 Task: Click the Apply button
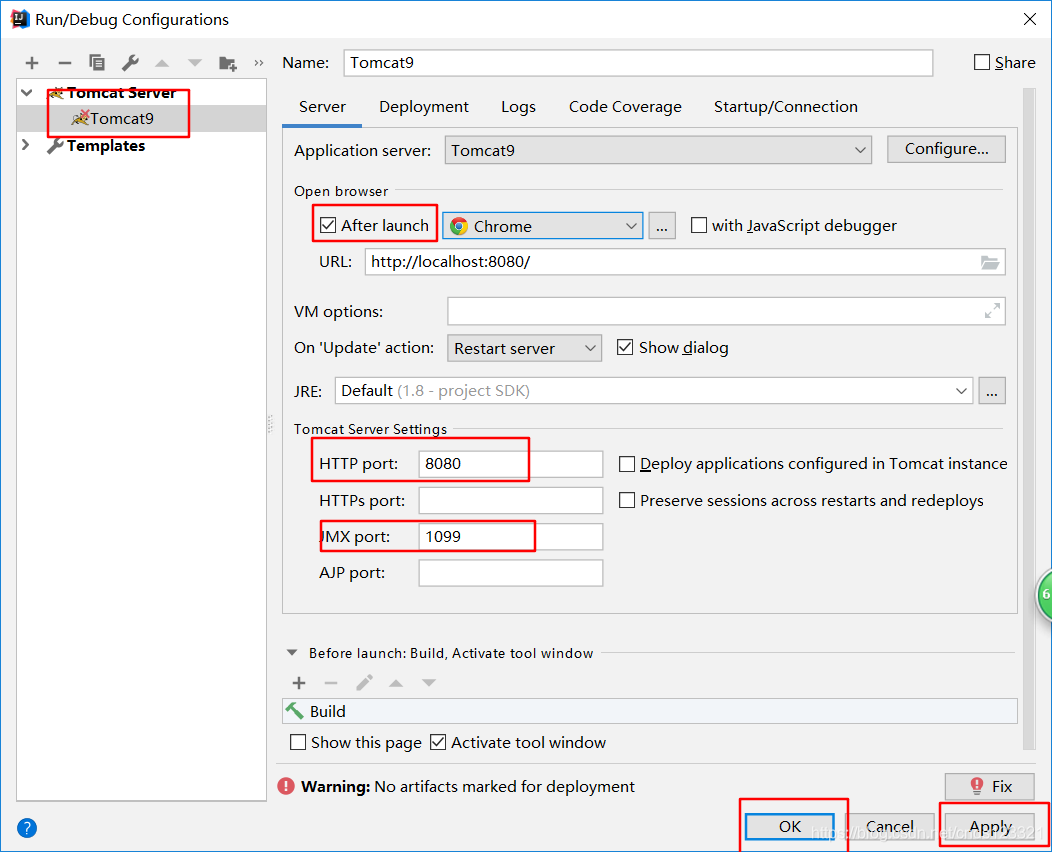click(990, 827)
